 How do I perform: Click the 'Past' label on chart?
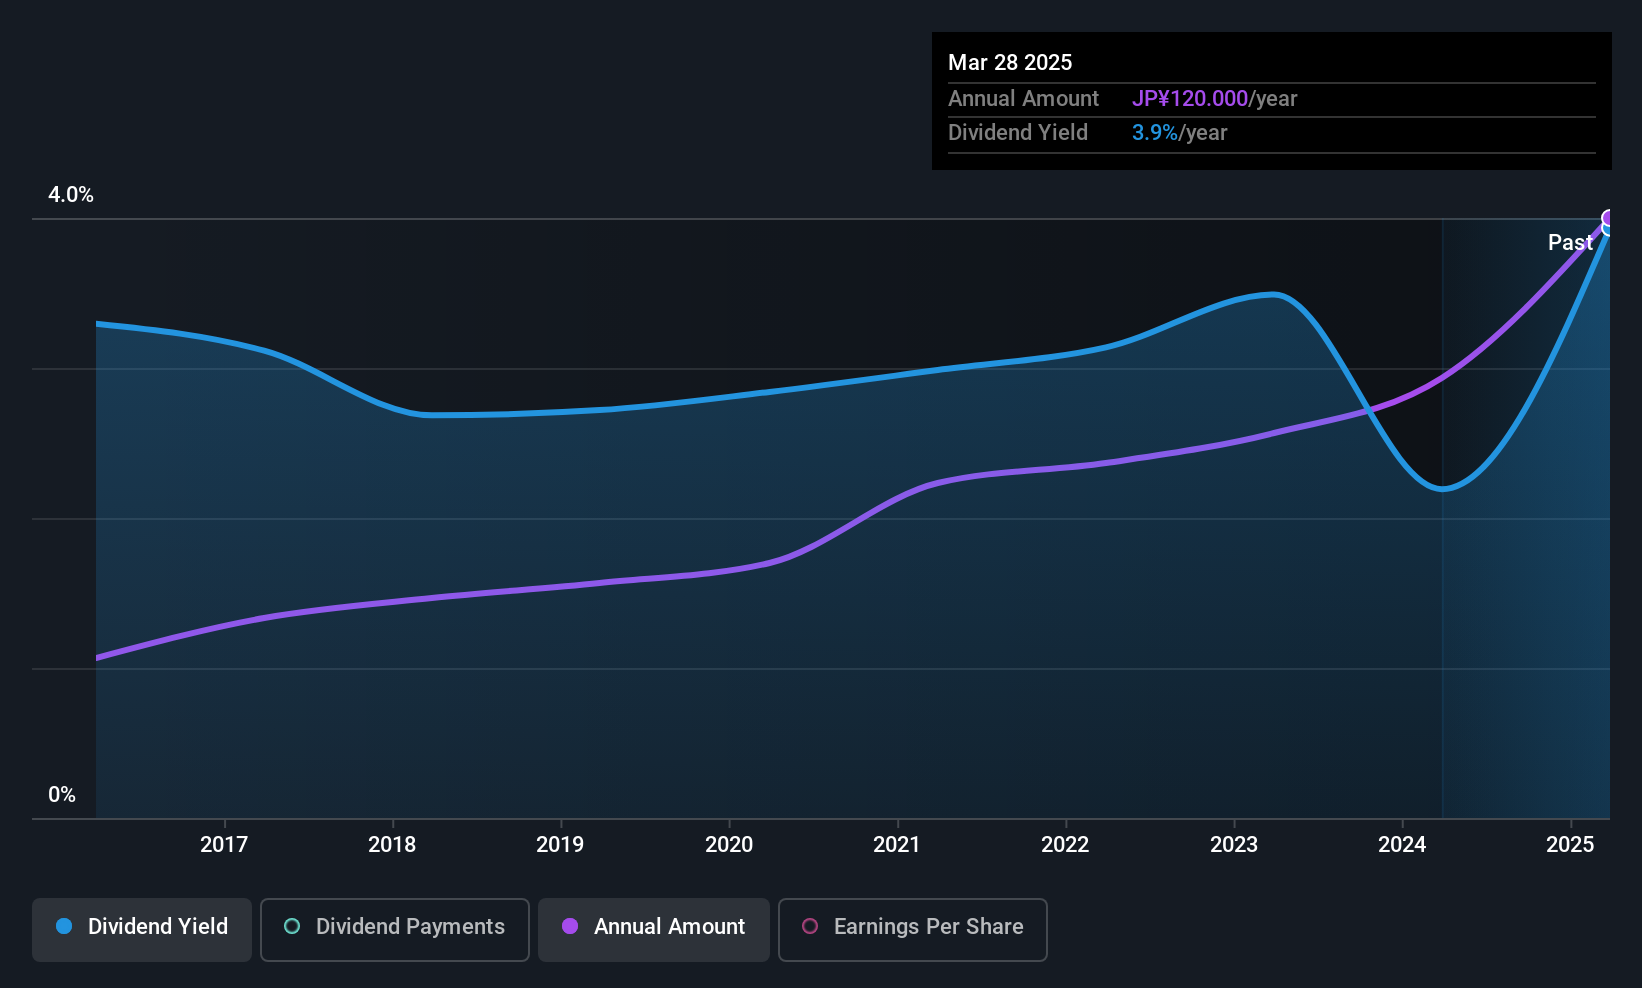[x=1570, y=242]
